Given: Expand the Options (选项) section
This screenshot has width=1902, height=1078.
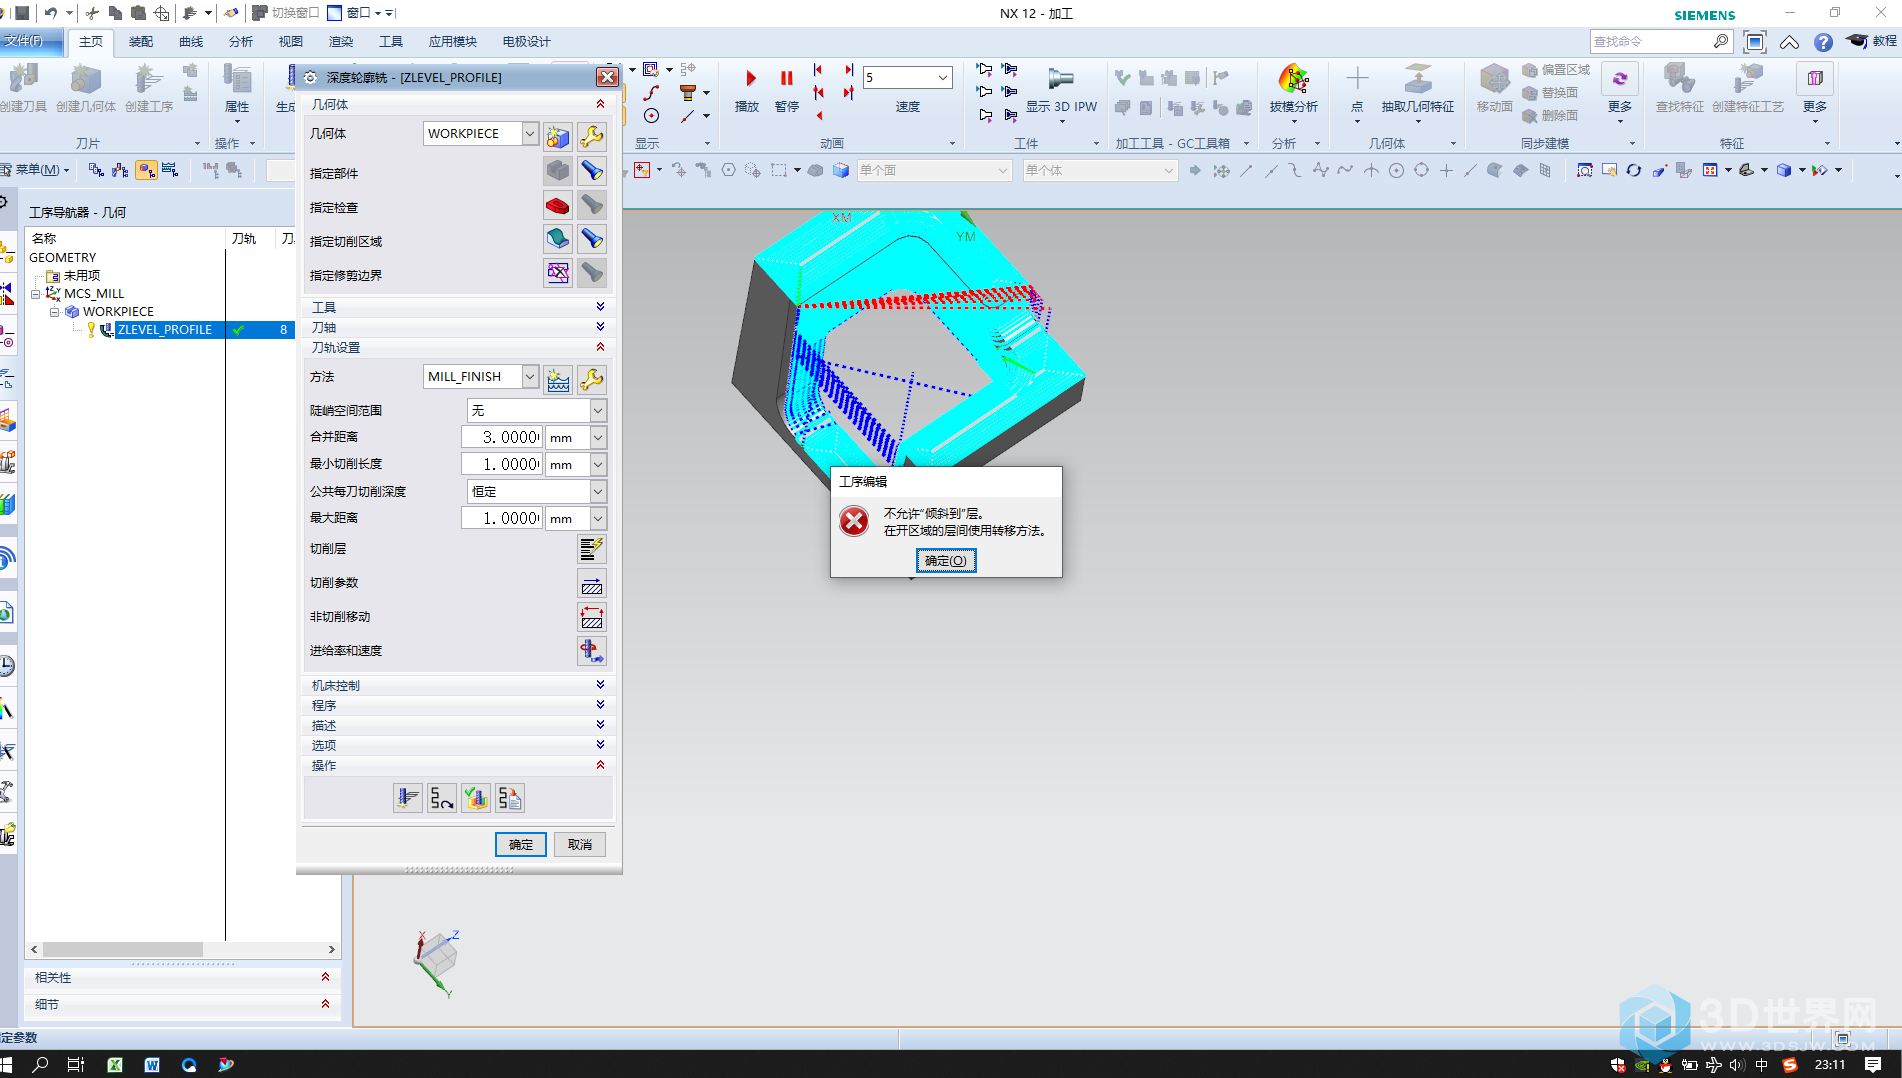Looking at the screenshot, I should pos(458,745).
